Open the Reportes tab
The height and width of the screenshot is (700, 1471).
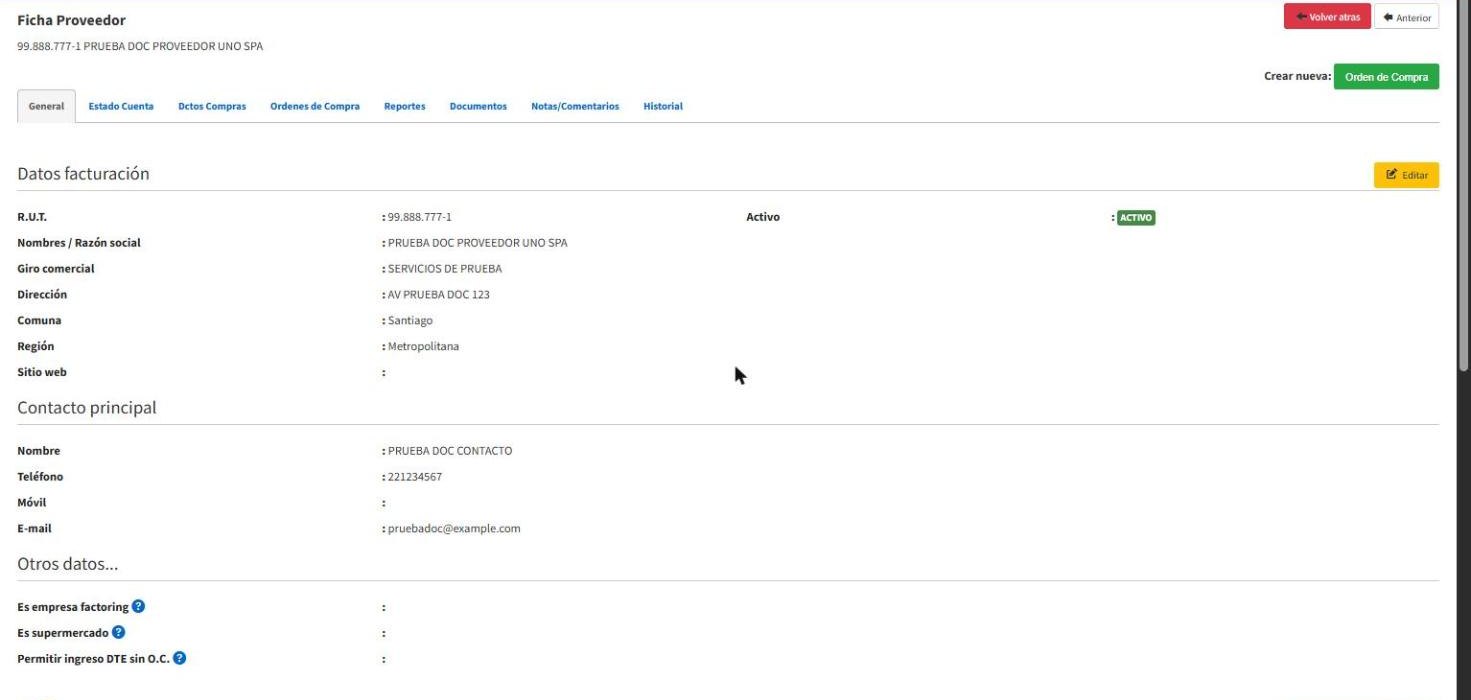pos(405,107)
